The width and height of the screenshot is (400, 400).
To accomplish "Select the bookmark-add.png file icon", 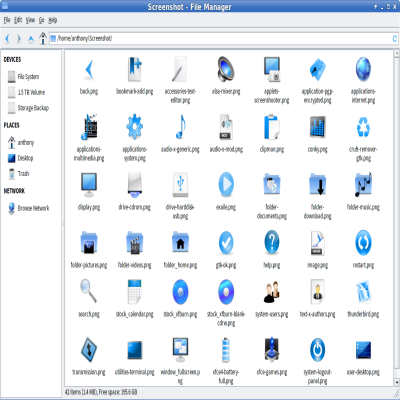I will click(x=134, y=69).
